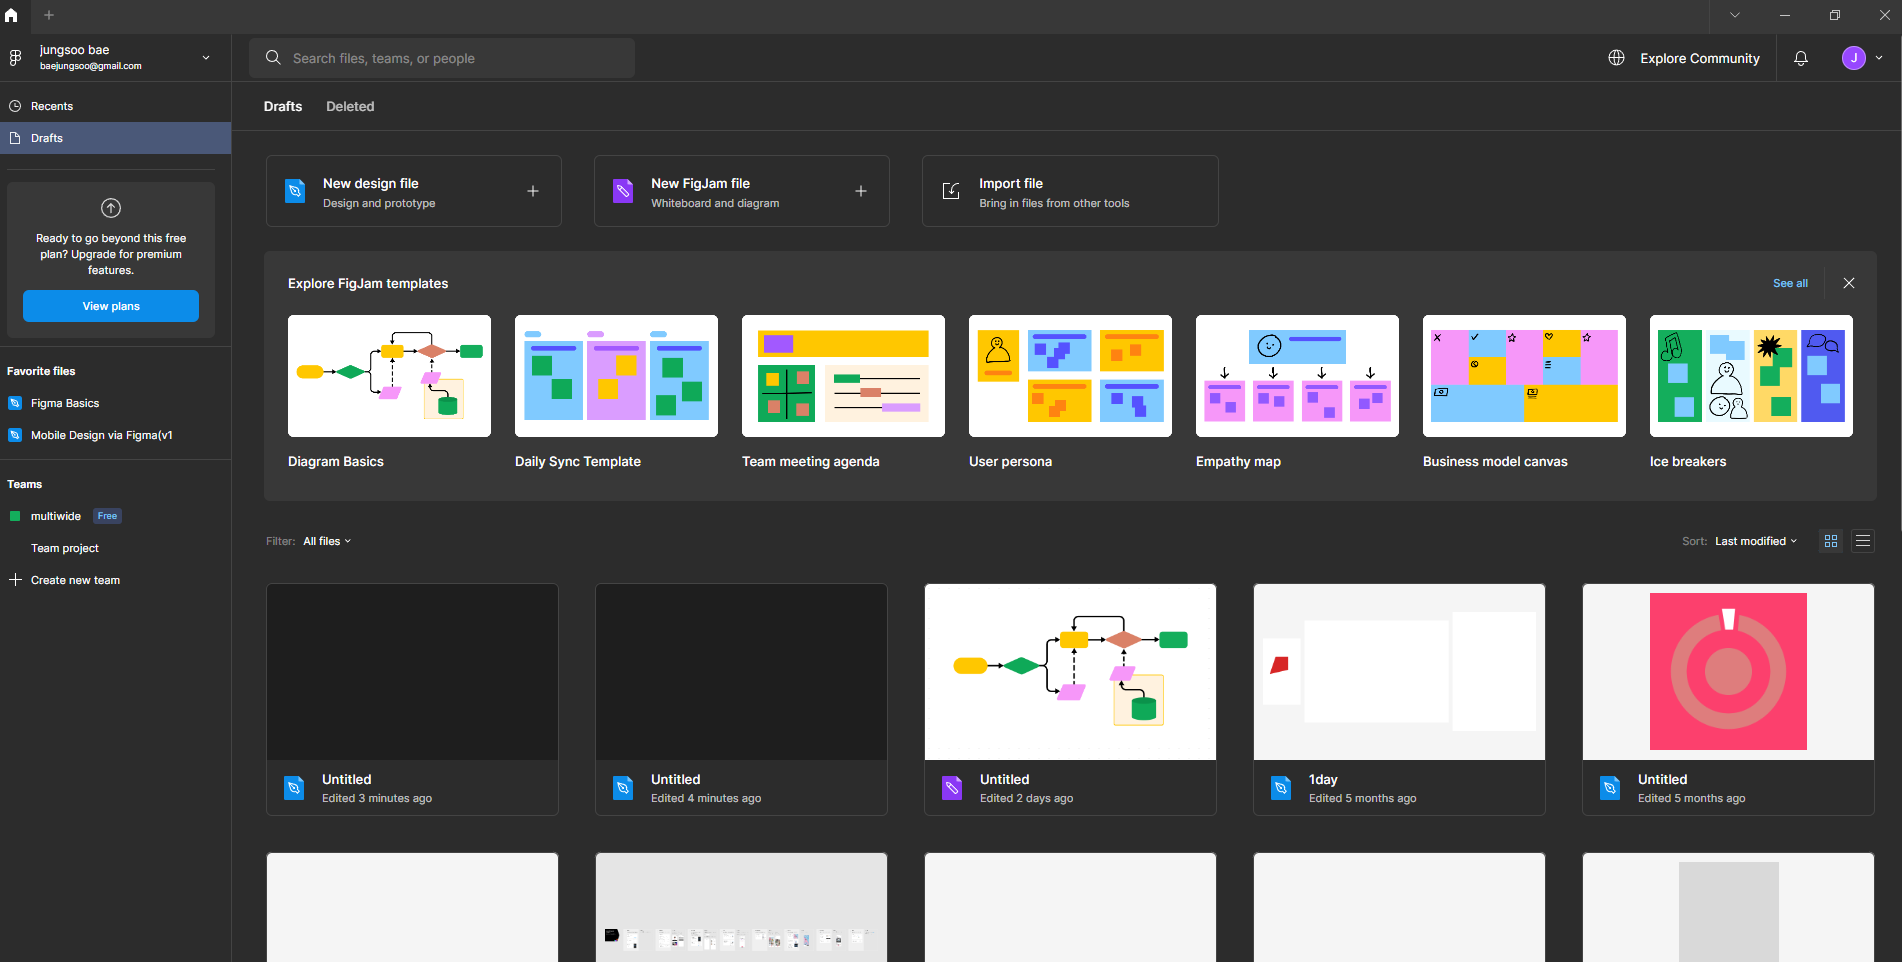Open the Last modified sort dropdown
This screenshot has width=1902, height=962.
1756,541
